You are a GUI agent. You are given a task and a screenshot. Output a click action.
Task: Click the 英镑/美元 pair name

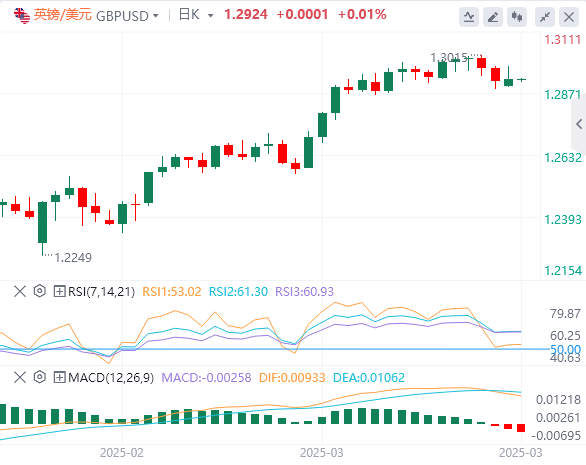[x=62, y=15]
